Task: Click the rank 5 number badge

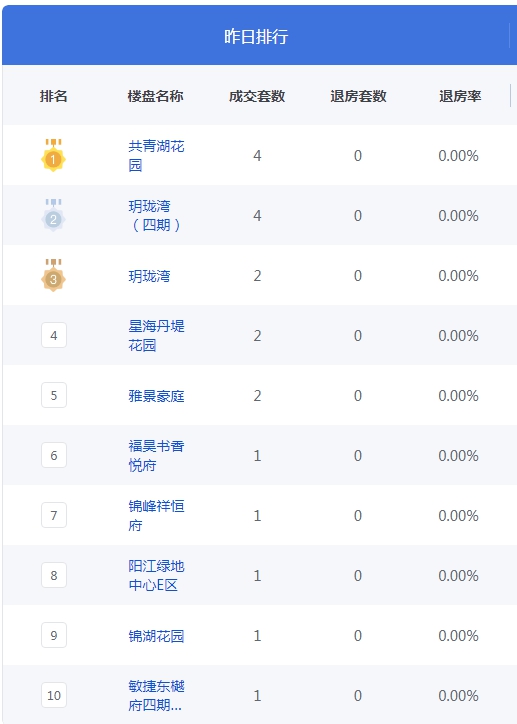Action: point(54,395)
